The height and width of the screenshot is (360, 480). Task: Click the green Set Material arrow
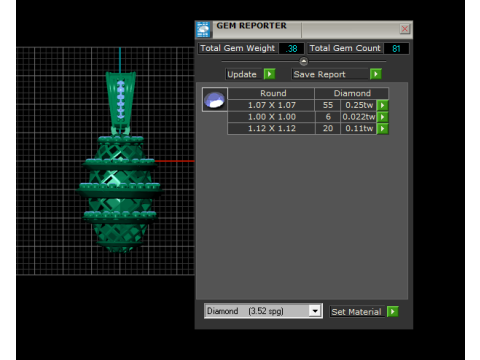coord(393,312)
